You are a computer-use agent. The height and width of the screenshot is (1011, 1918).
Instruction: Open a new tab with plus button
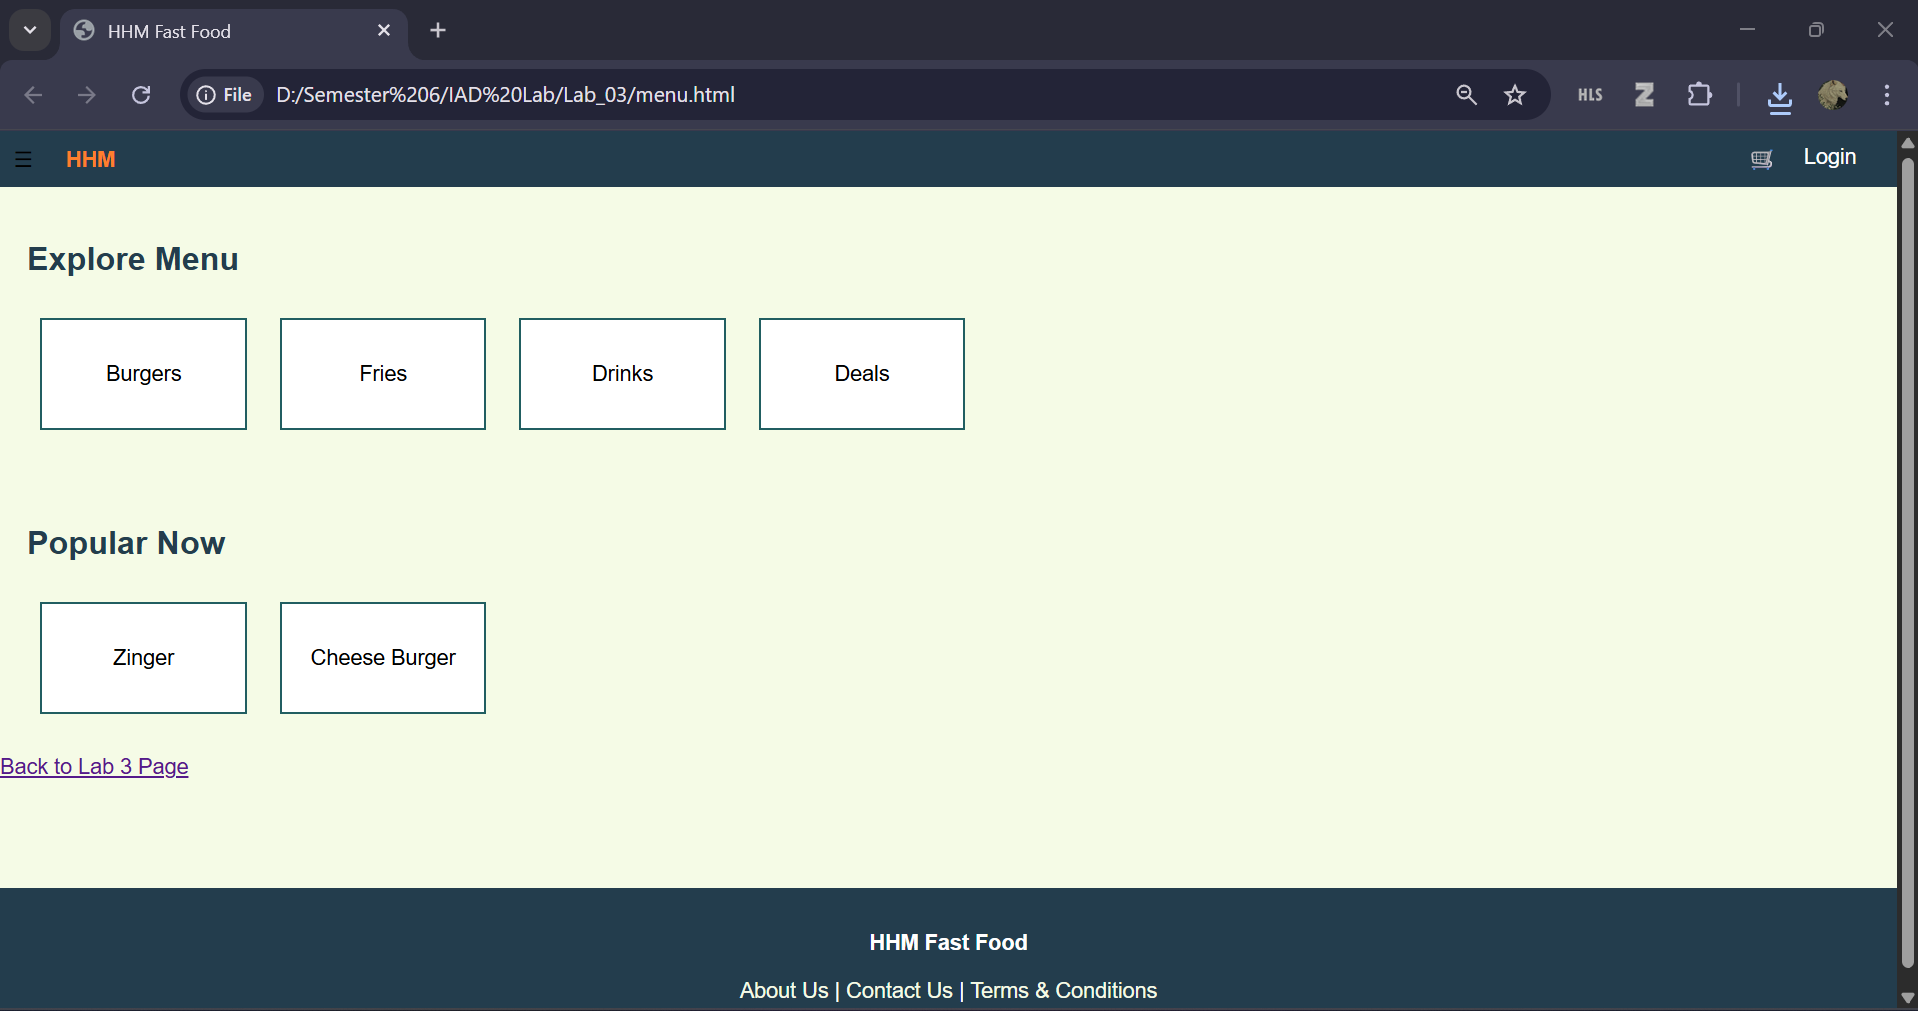(x=438, y=30)
